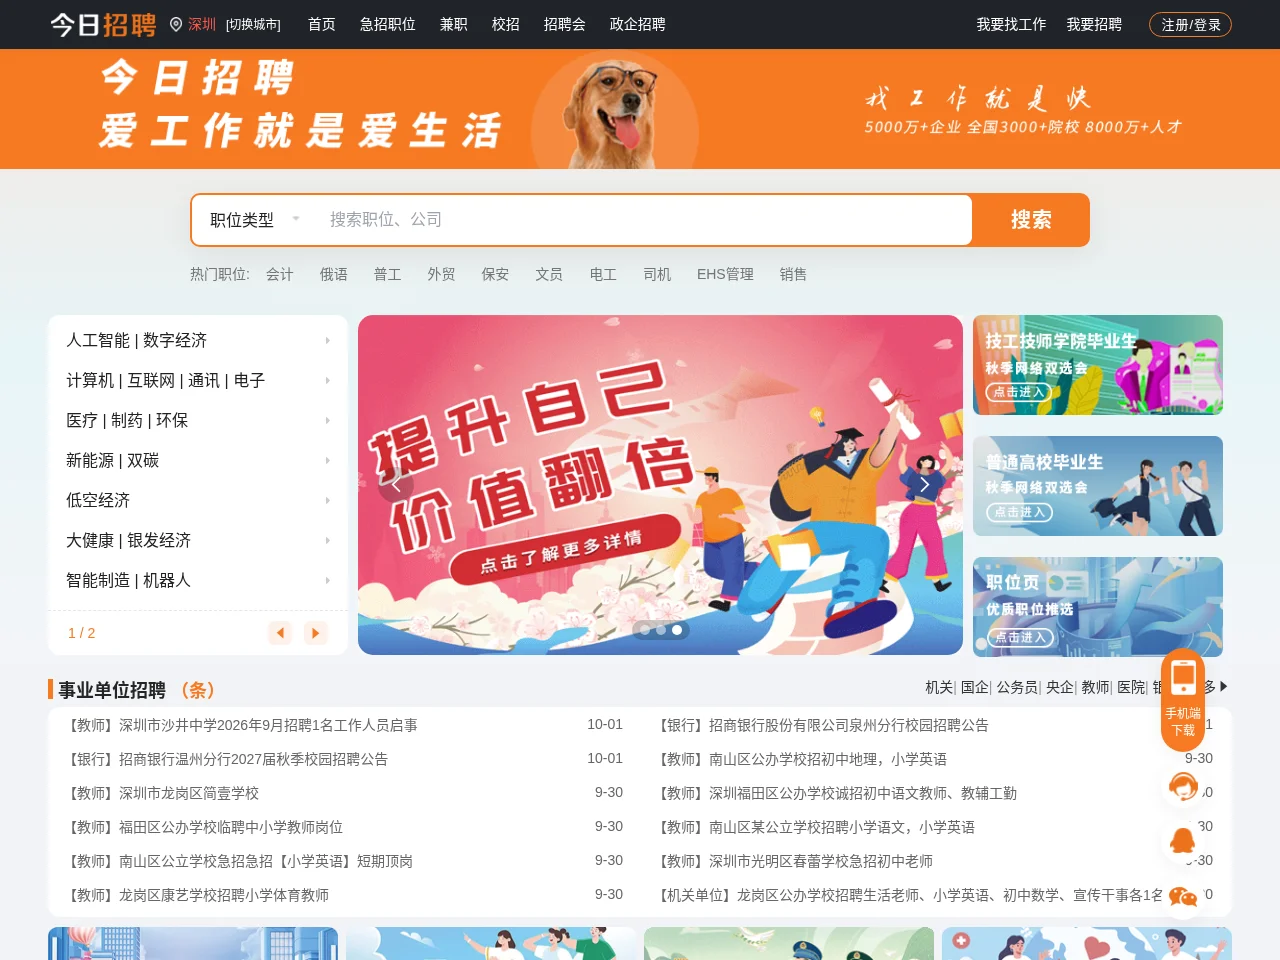Open the 政企招聘 nav item
The height and width of the screenshot is (960, 1280).
(x=638, y=24)
